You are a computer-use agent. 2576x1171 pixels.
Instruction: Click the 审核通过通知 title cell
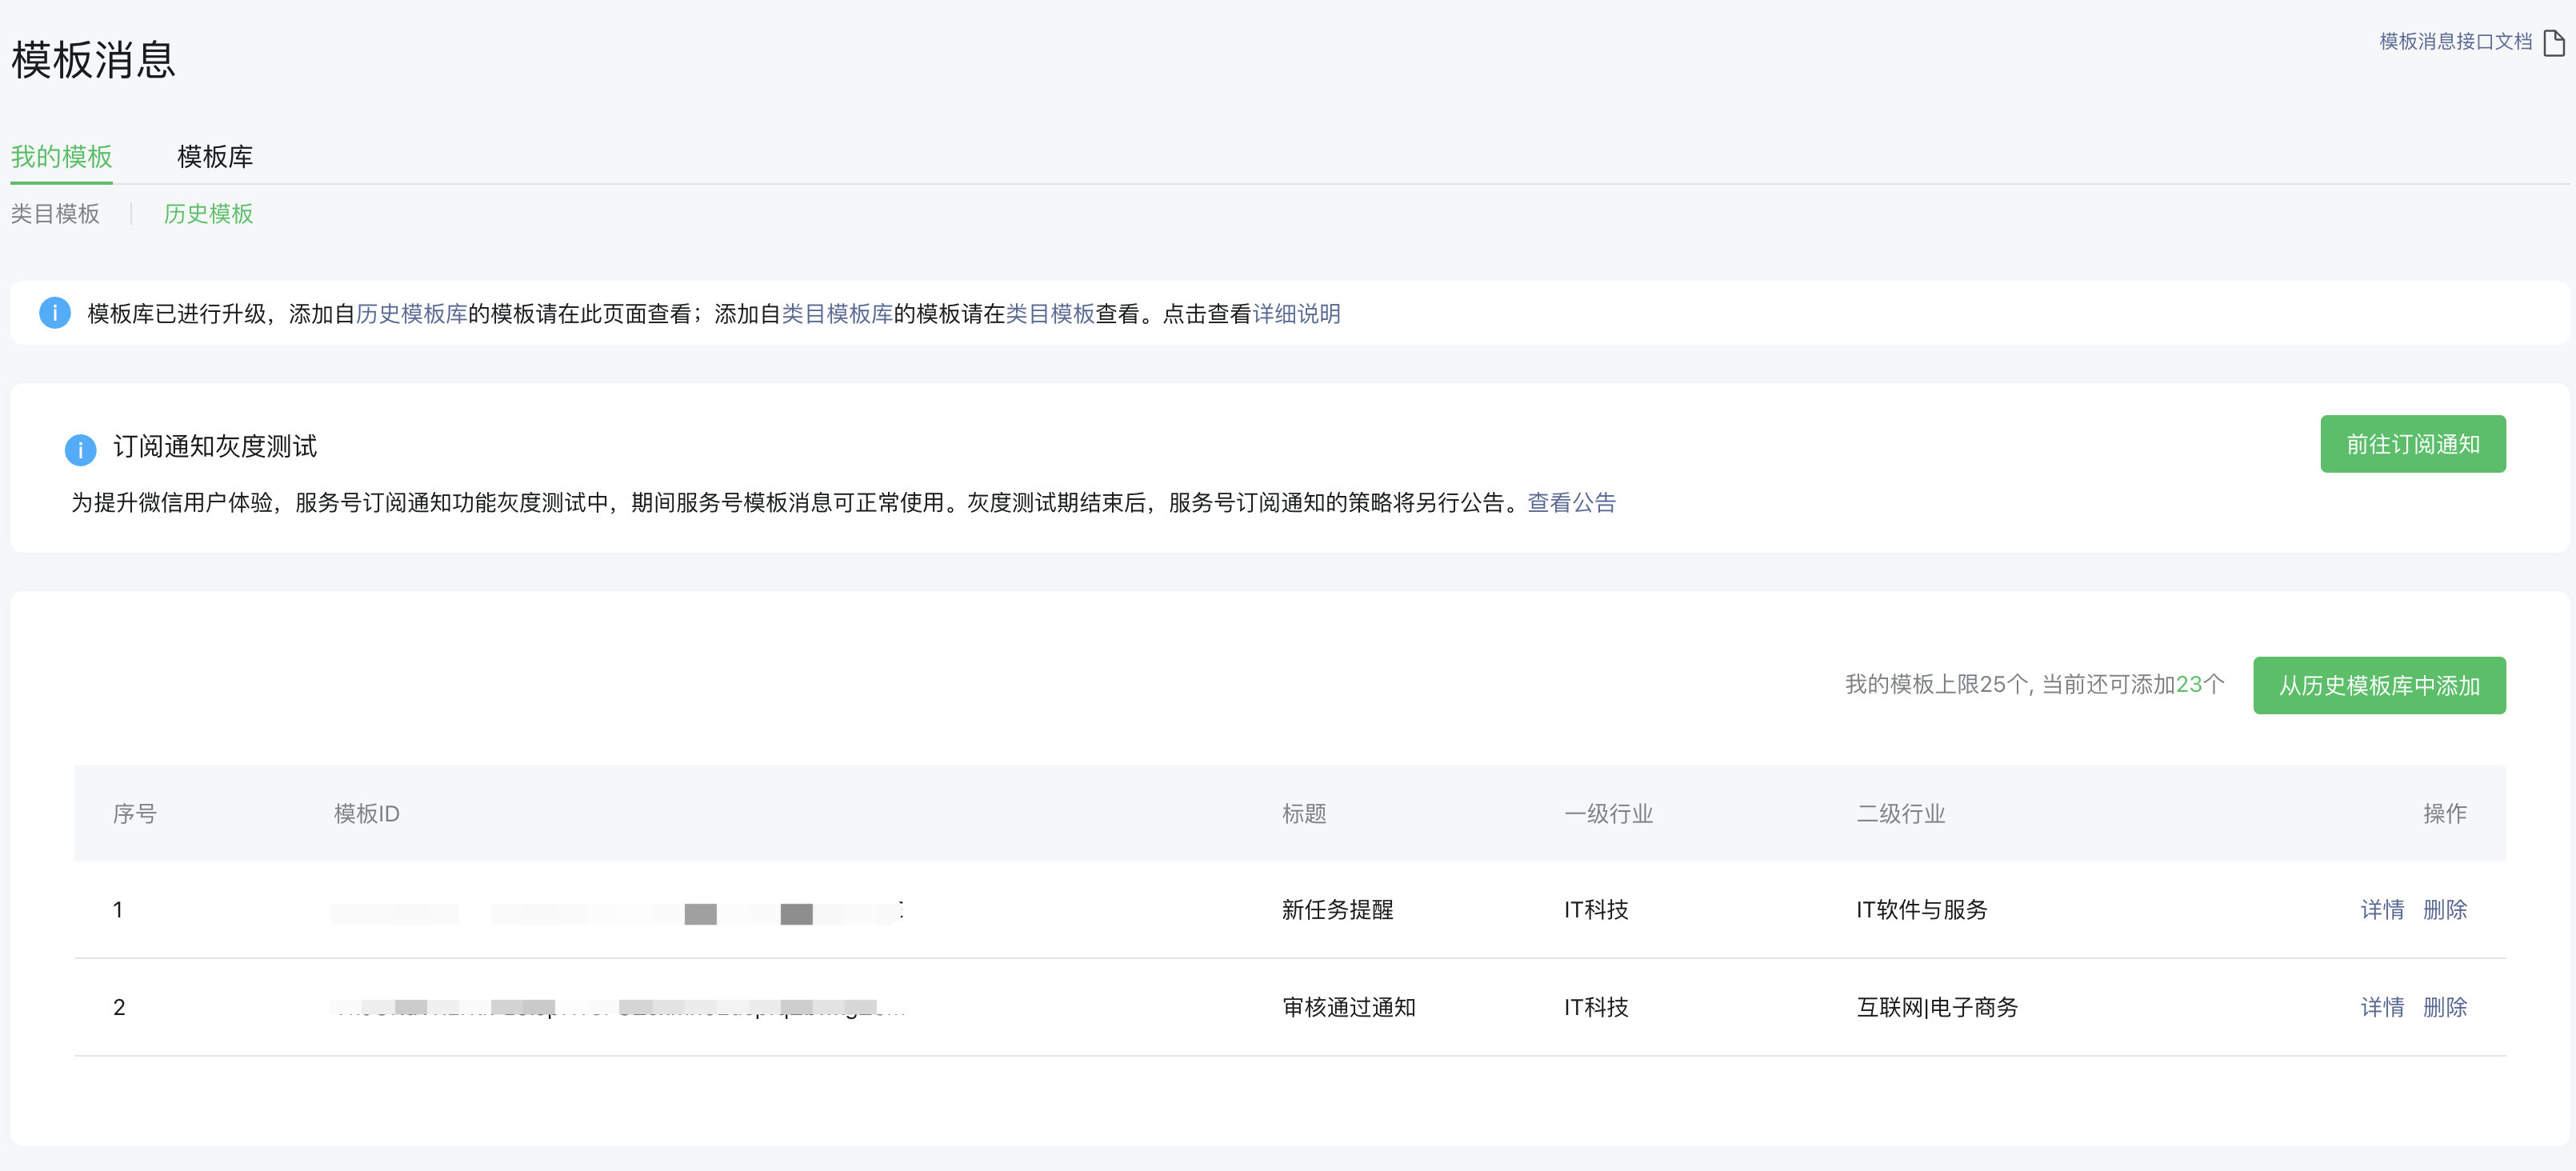pyautogui.click(x=1348, y=1007)
